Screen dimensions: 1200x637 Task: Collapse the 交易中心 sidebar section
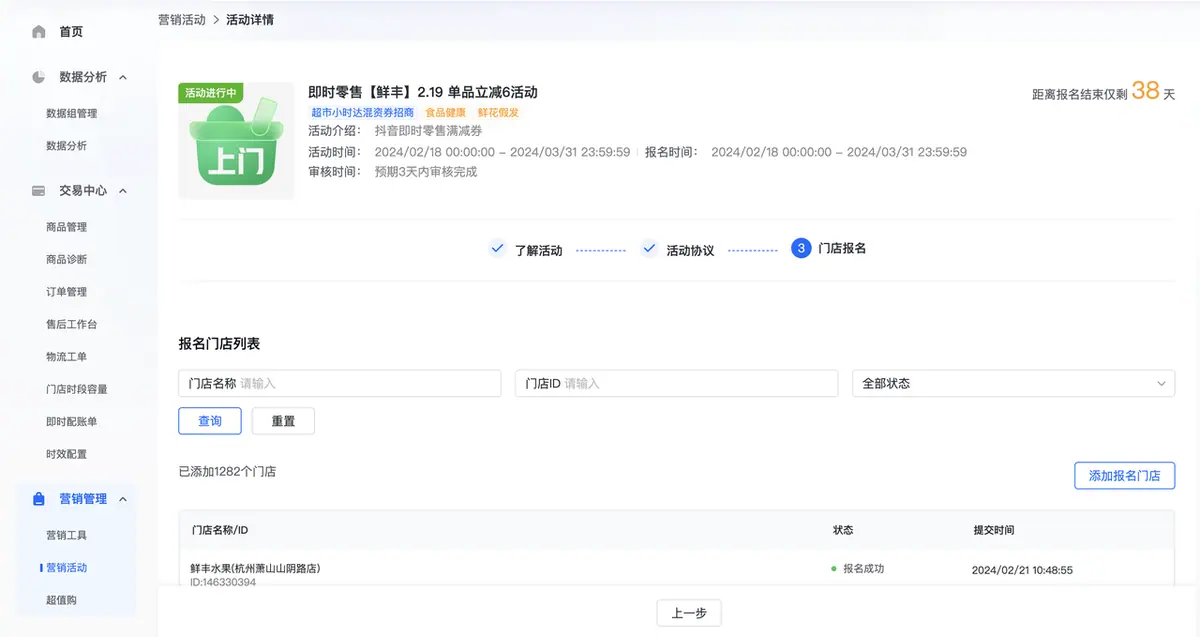coord(123,191)
